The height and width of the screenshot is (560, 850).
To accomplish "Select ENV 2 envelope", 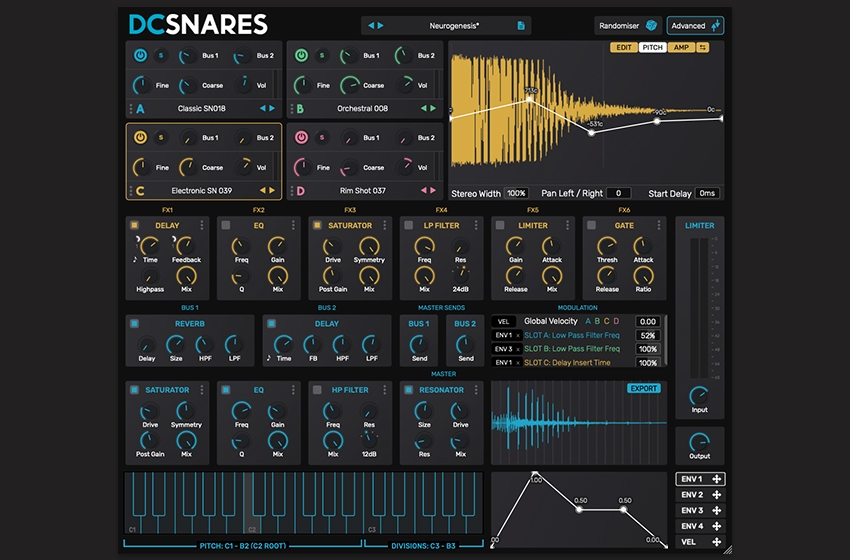I will tap(700, 495).
